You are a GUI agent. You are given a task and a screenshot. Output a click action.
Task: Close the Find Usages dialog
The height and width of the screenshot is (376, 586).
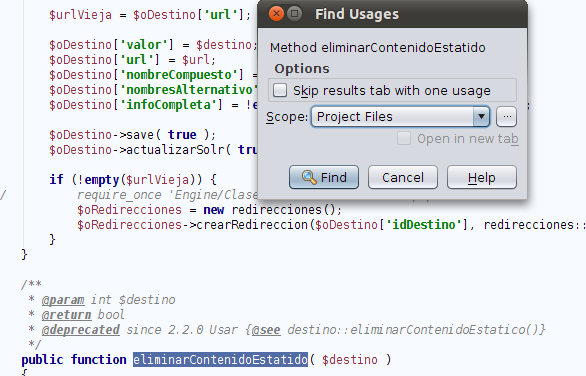[x=276, y=14]
